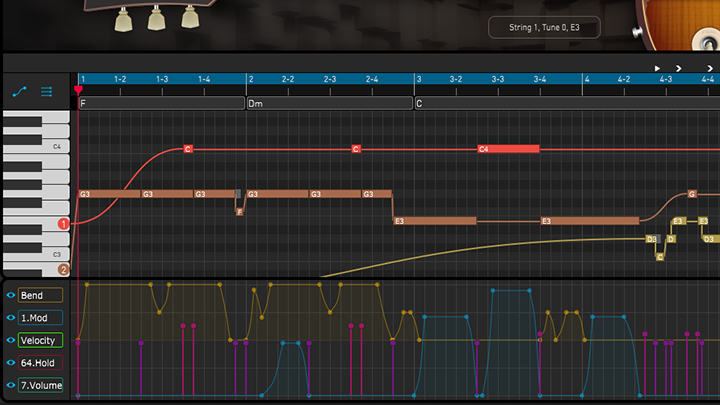Toggle visibility of the 64.Hold lane

click(11, 363)
